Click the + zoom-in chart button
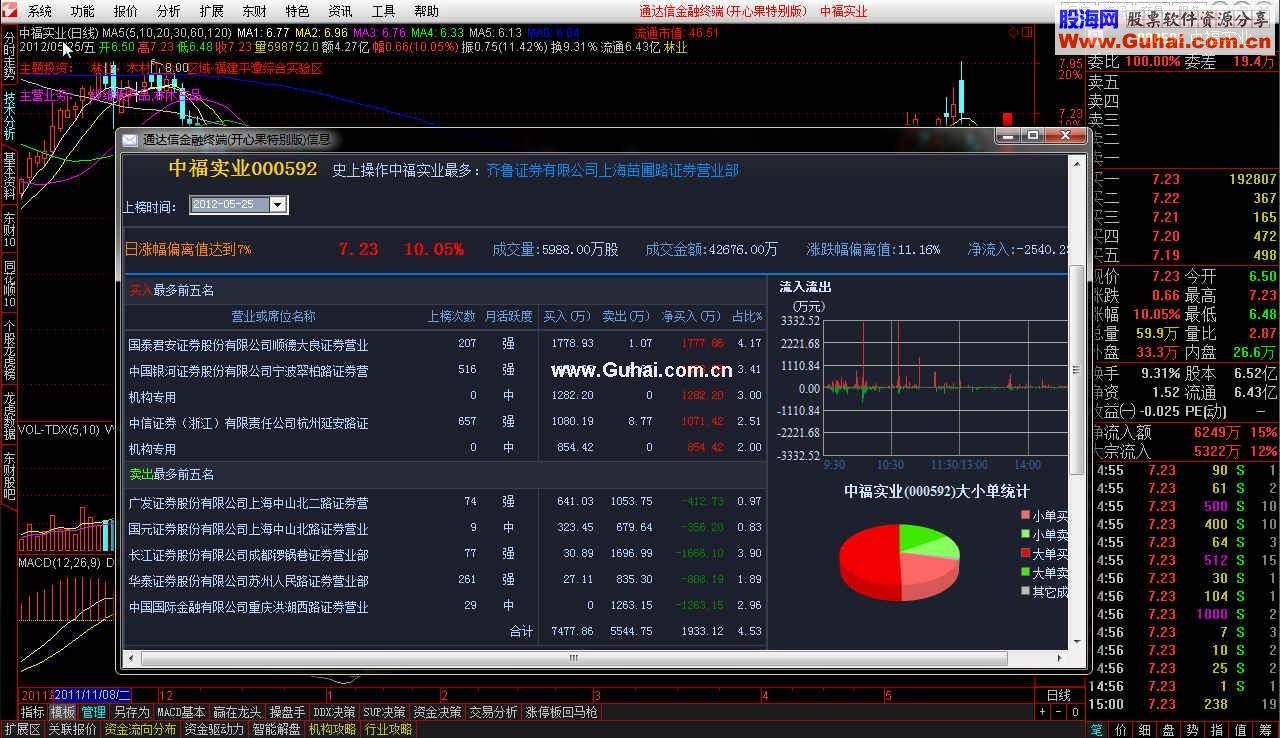 pos(1042,712)
